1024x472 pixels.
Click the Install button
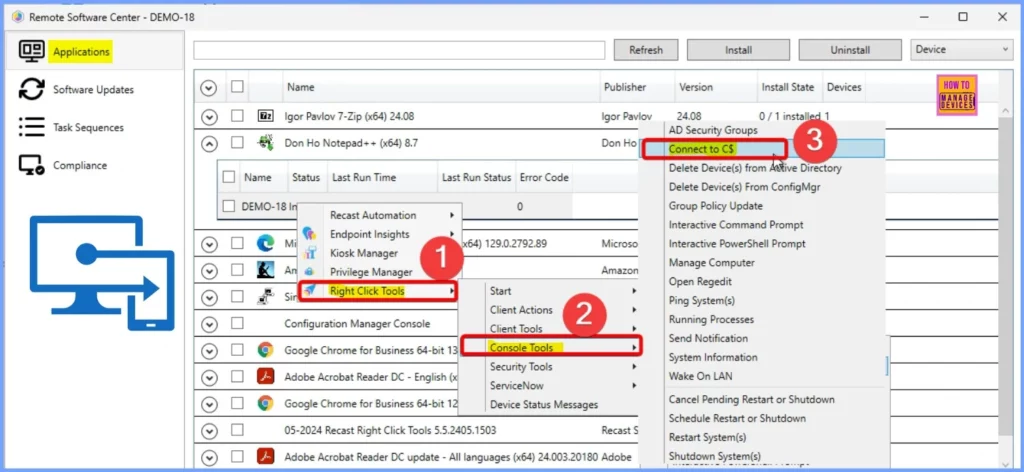(739, 50)
